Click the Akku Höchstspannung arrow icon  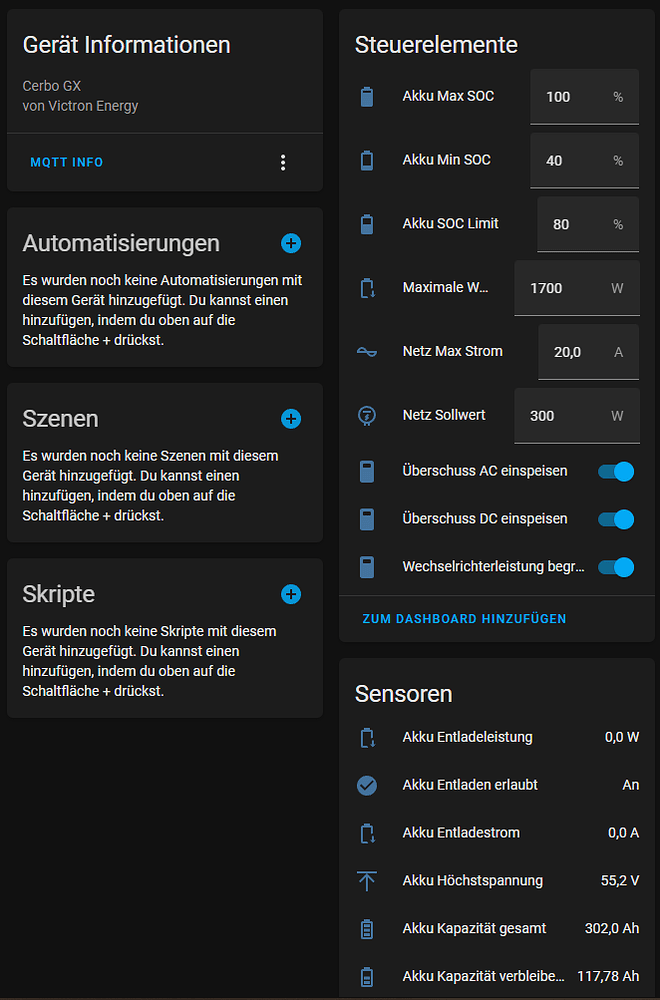point(367,881)
